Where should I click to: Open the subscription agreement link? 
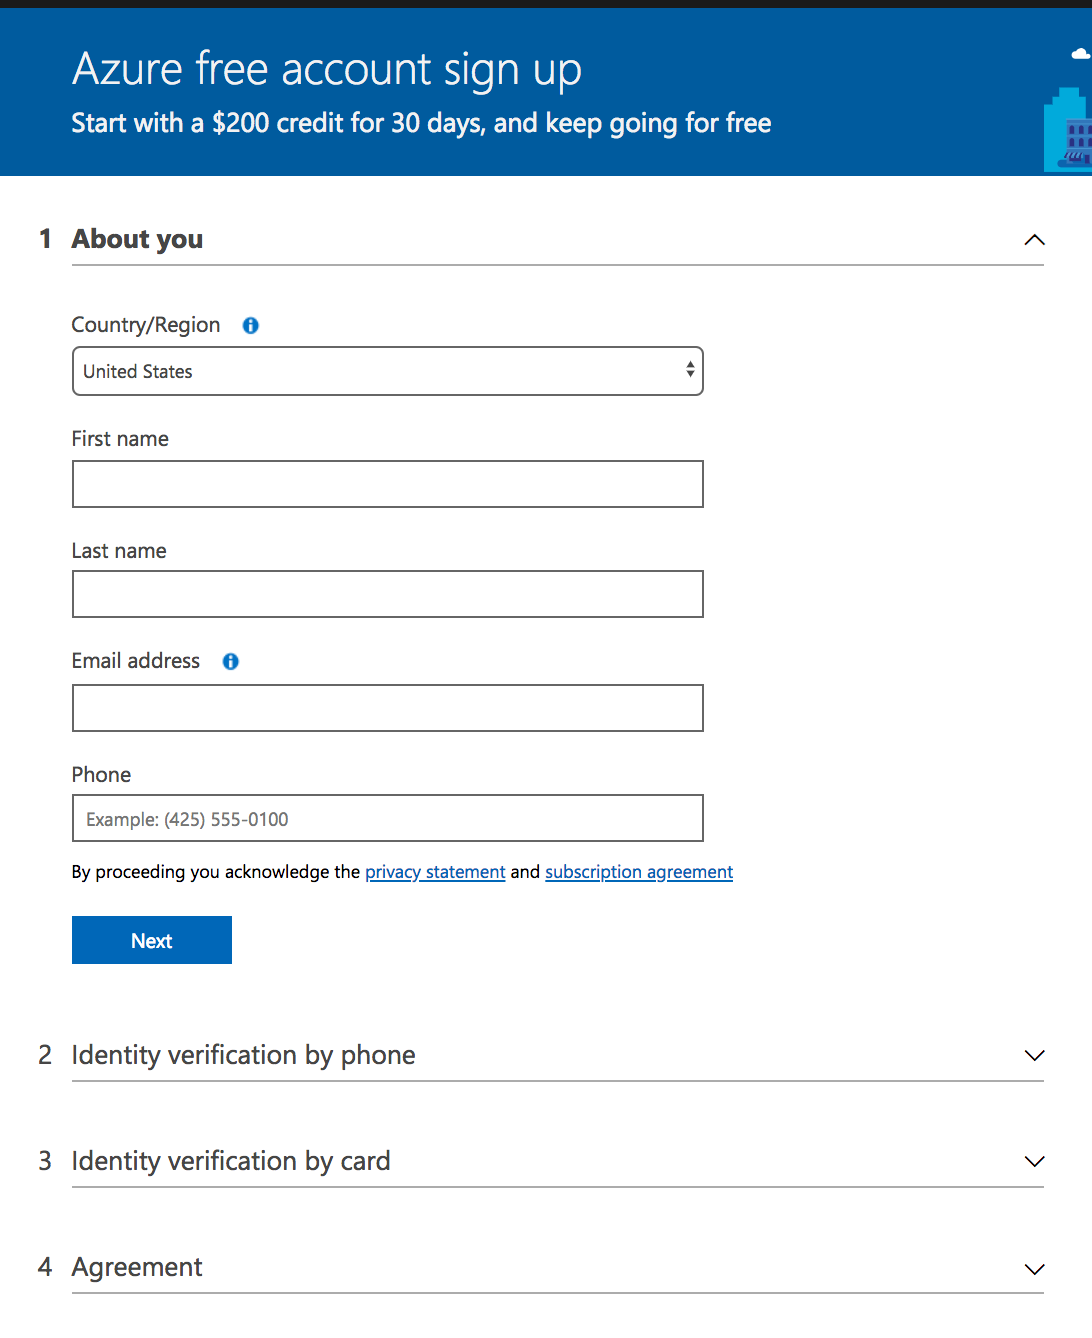638,871
